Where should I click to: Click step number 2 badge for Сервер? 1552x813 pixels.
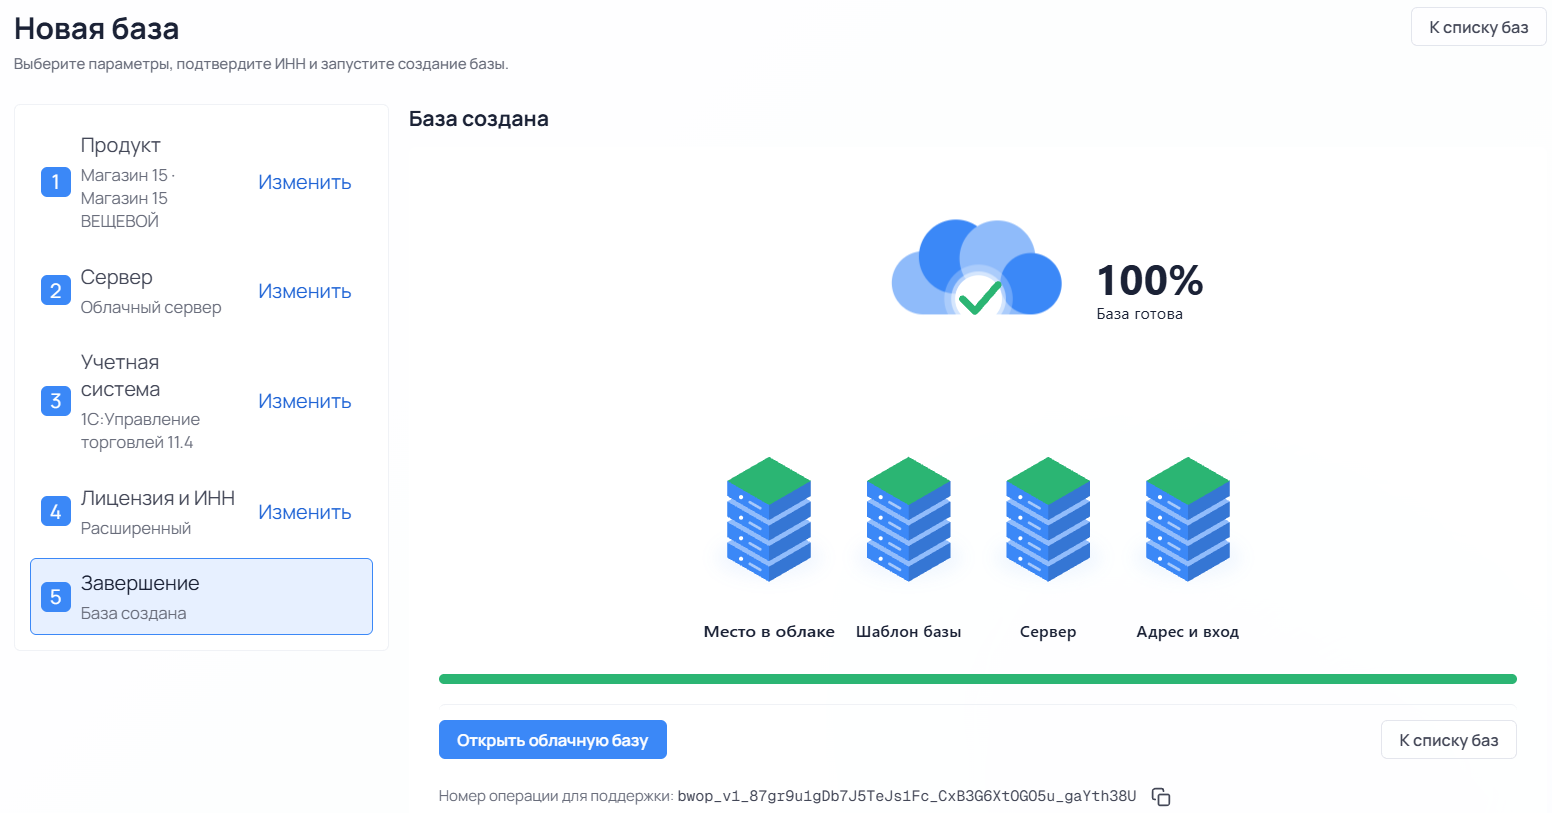click(x=56, y=291)
